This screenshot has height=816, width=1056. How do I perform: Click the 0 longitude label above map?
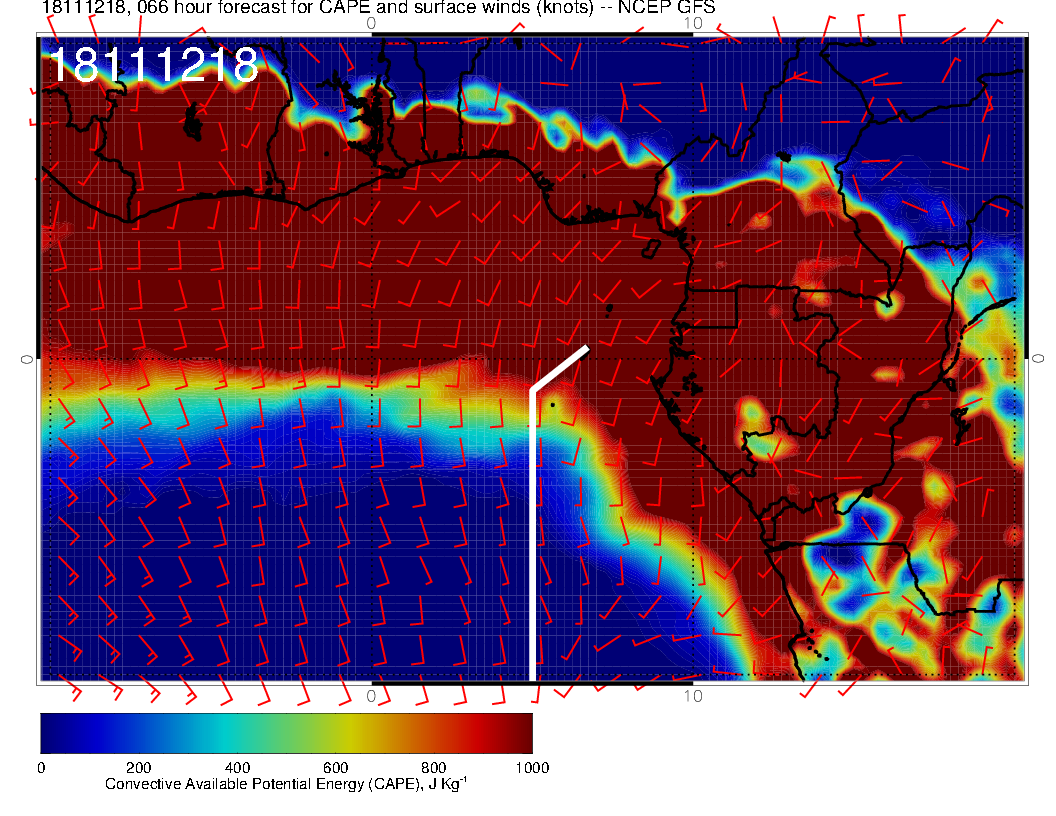click(372, 22)
